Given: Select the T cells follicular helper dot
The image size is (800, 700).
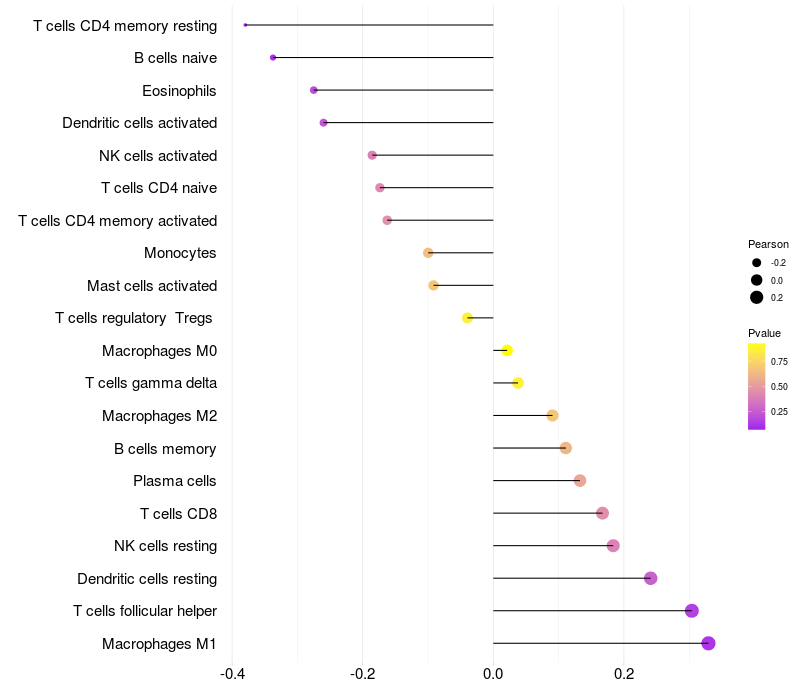Looking at the screenshot, I should 691,611.
